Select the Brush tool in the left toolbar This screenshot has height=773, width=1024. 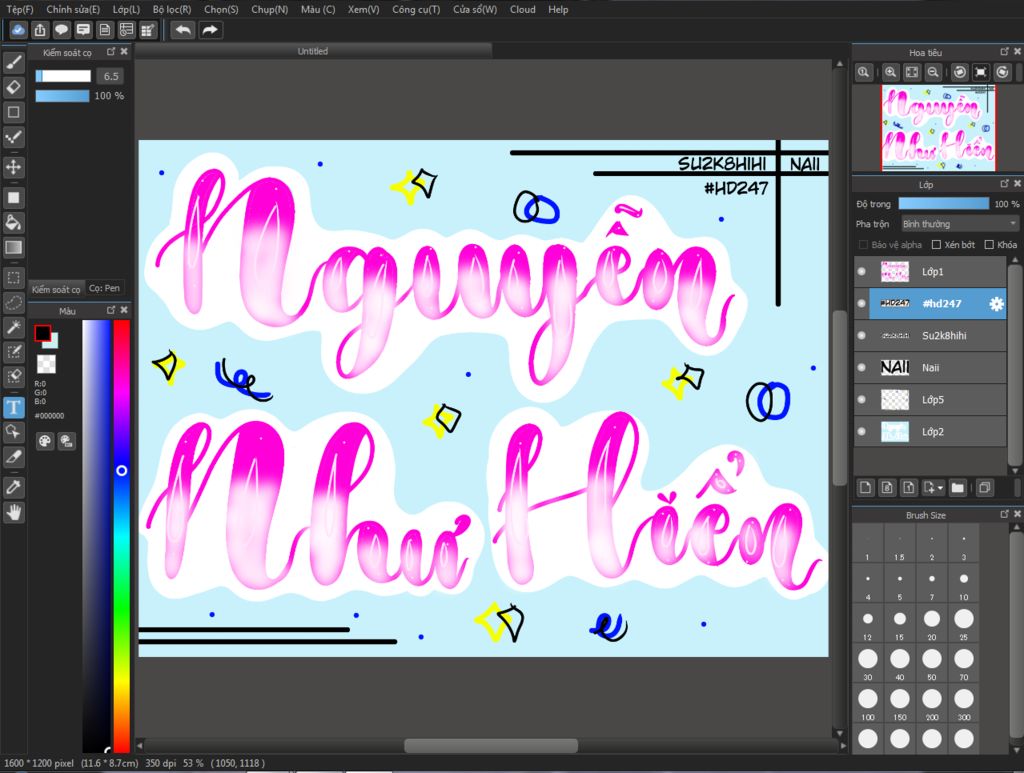pos(14,62)
